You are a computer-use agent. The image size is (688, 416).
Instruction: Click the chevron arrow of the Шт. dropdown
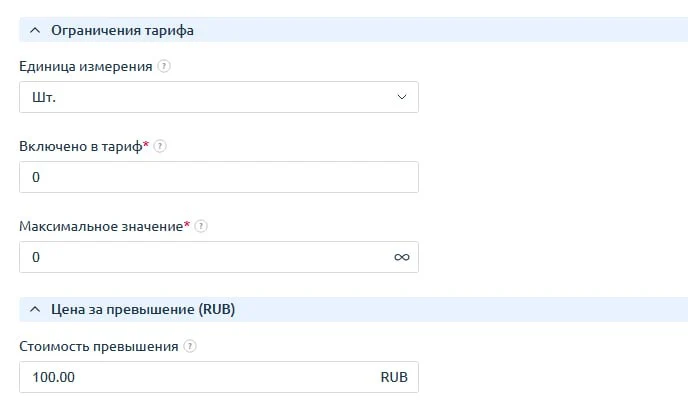point(401,97)
